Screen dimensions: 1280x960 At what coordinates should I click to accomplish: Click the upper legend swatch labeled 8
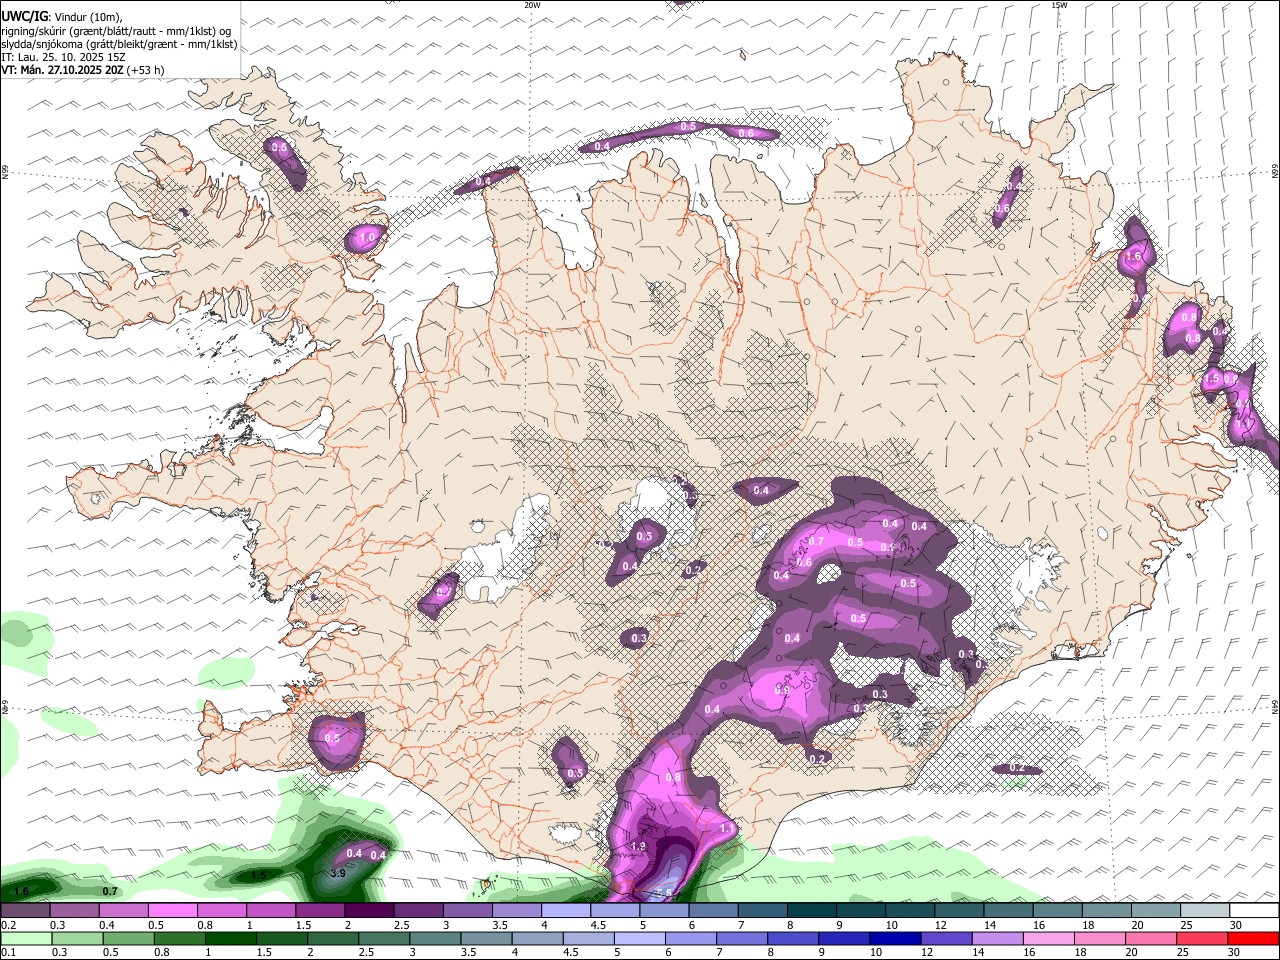(811, 910)
